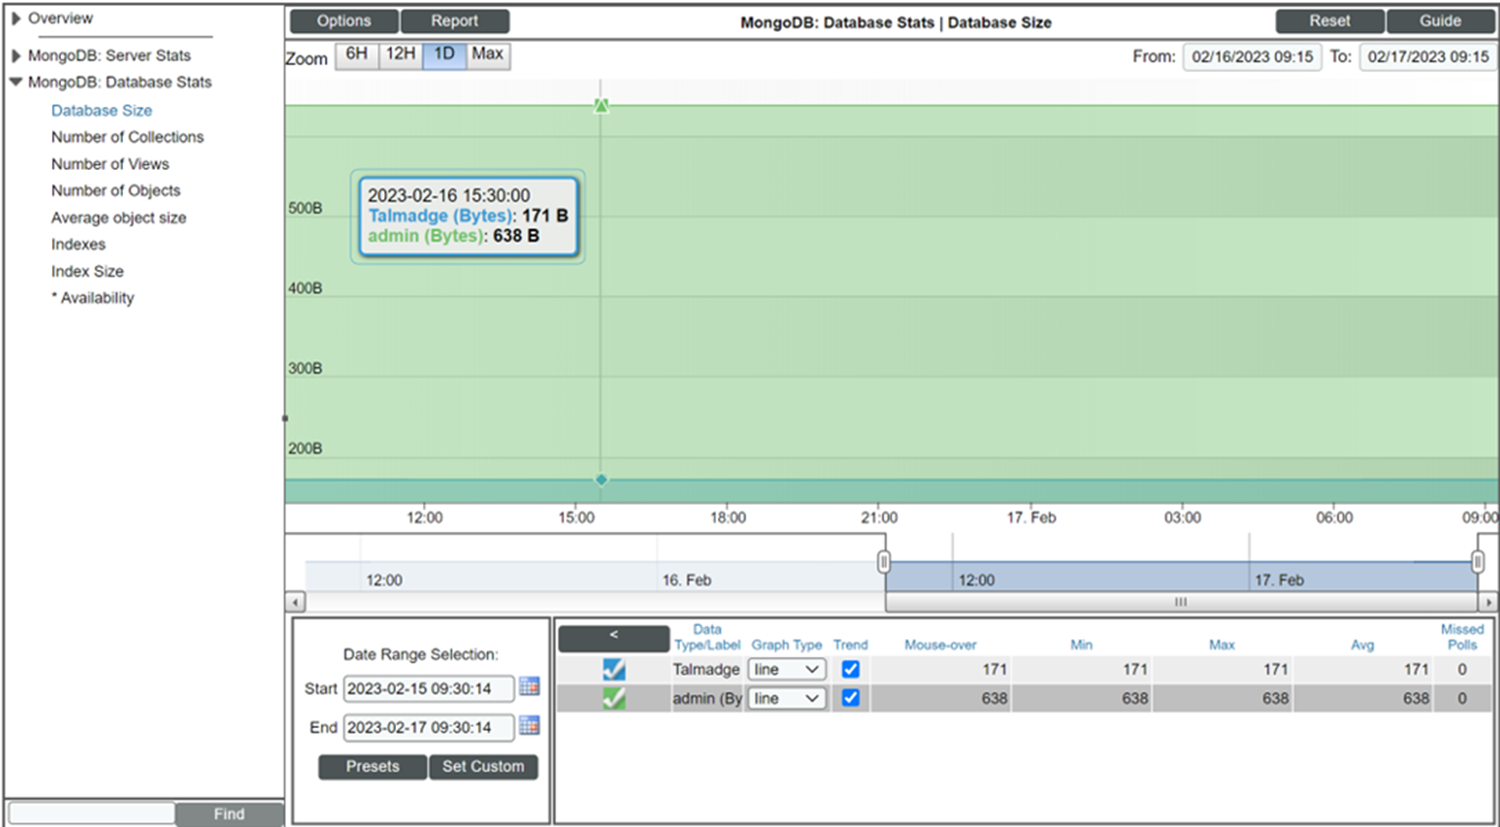The width and height of the screenshot is (1500, 827).
Task: Toggle the Talmadge series visibility checkbox
Action: pos(614,669)
